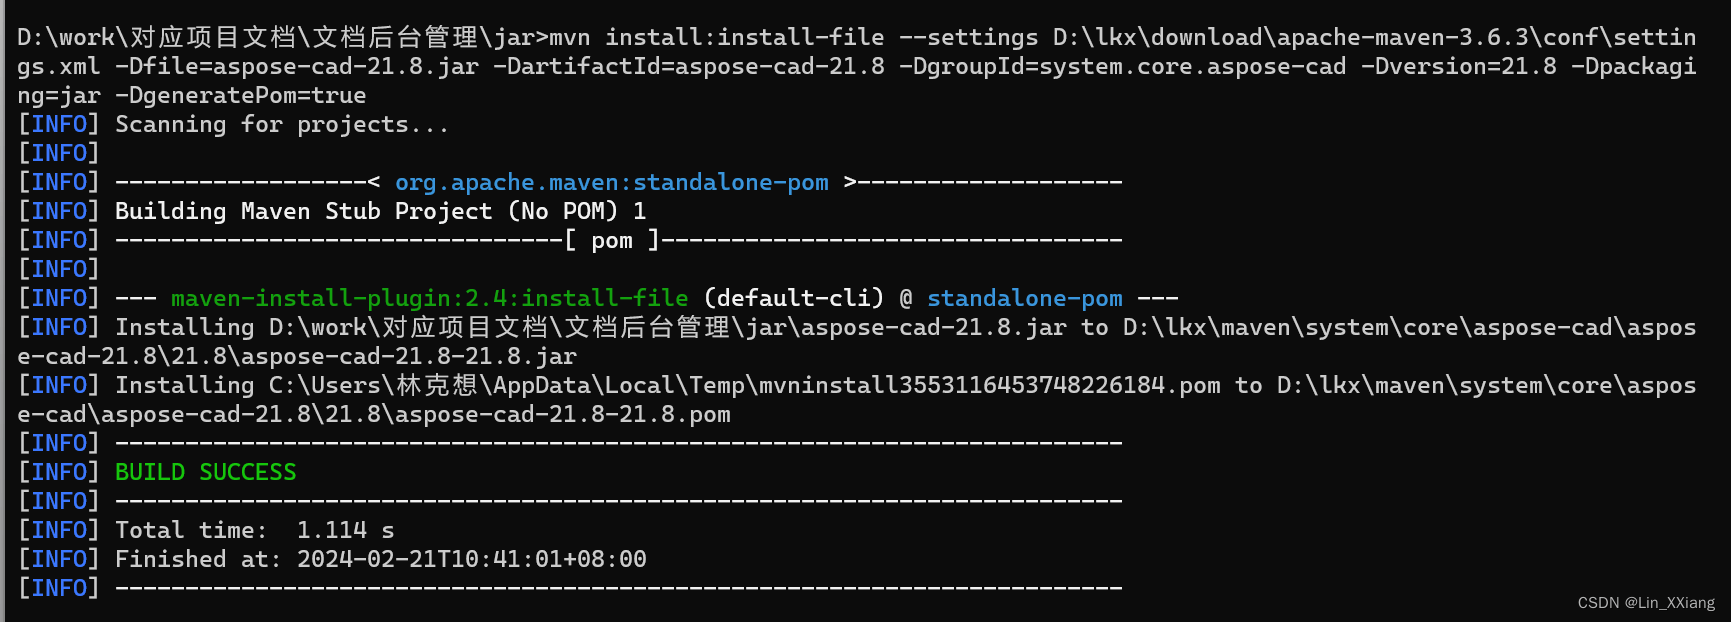
Task: Click the CSDN @Lin_XXiang watermark
Action: [1646, 602]
